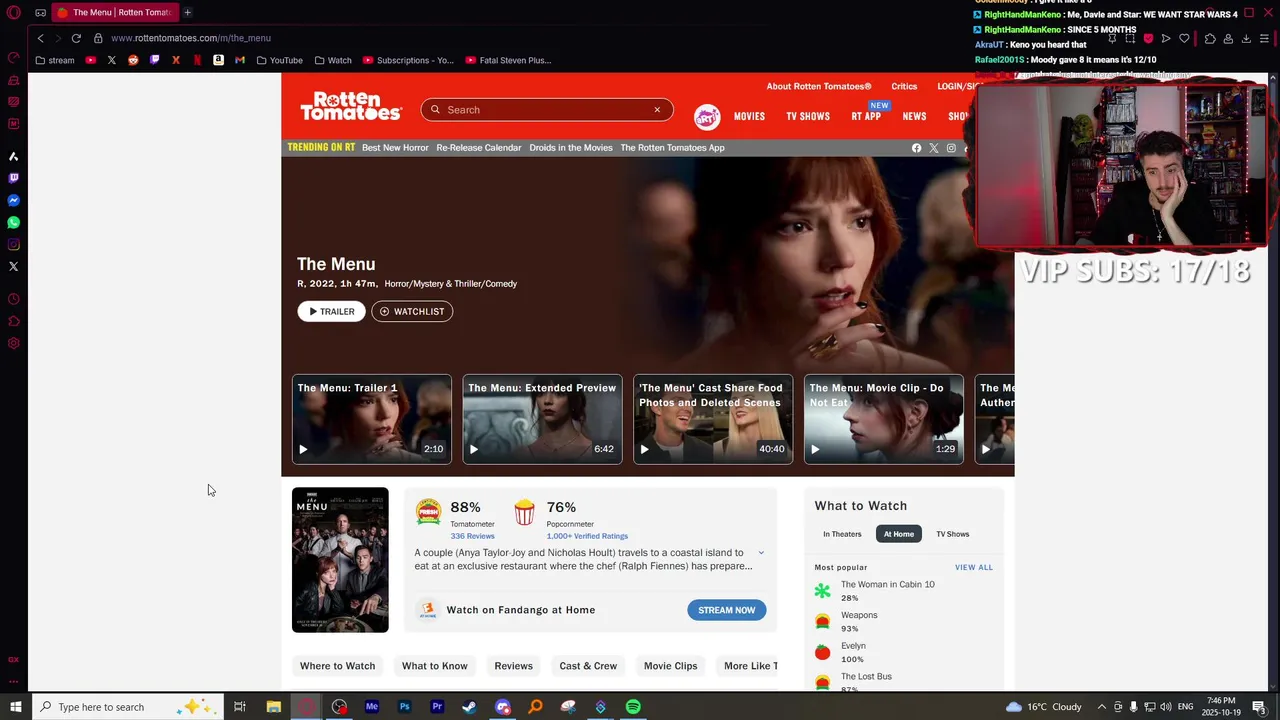Screen dimensions: 1280x720
Task: Open Photoshop from the taskbar
Action: (x=404, y=707)
